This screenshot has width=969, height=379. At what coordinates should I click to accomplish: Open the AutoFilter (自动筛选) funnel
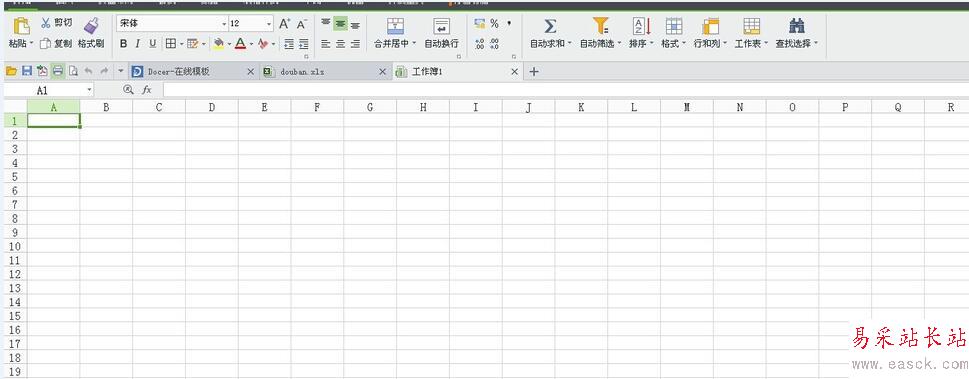pos(601,26)
